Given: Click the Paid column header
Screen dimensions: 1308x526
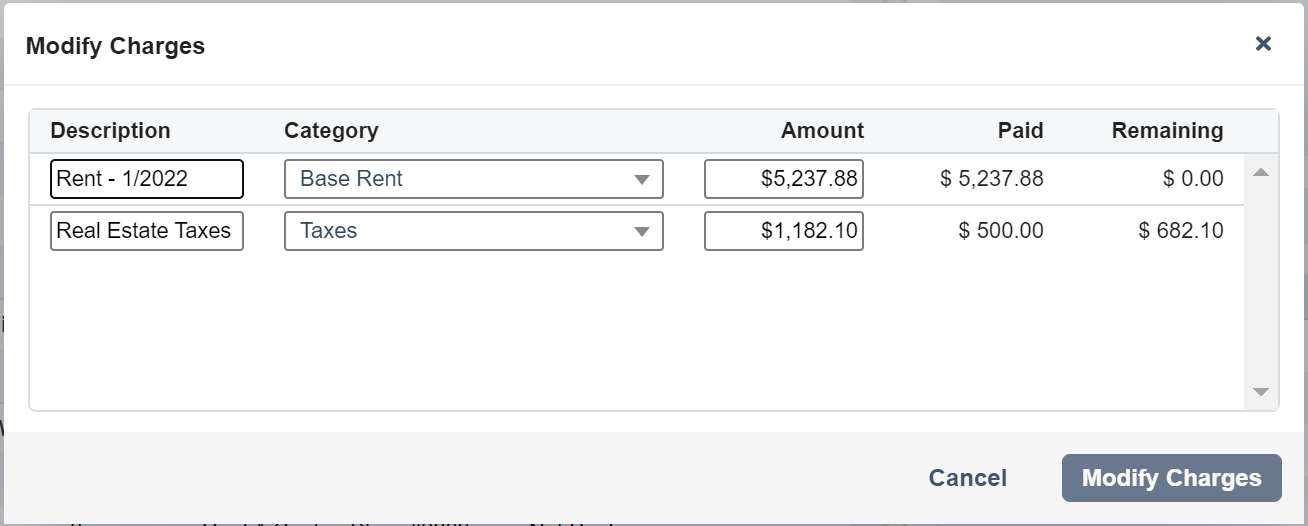Looking at the screenshot, I should (1020, 131).
